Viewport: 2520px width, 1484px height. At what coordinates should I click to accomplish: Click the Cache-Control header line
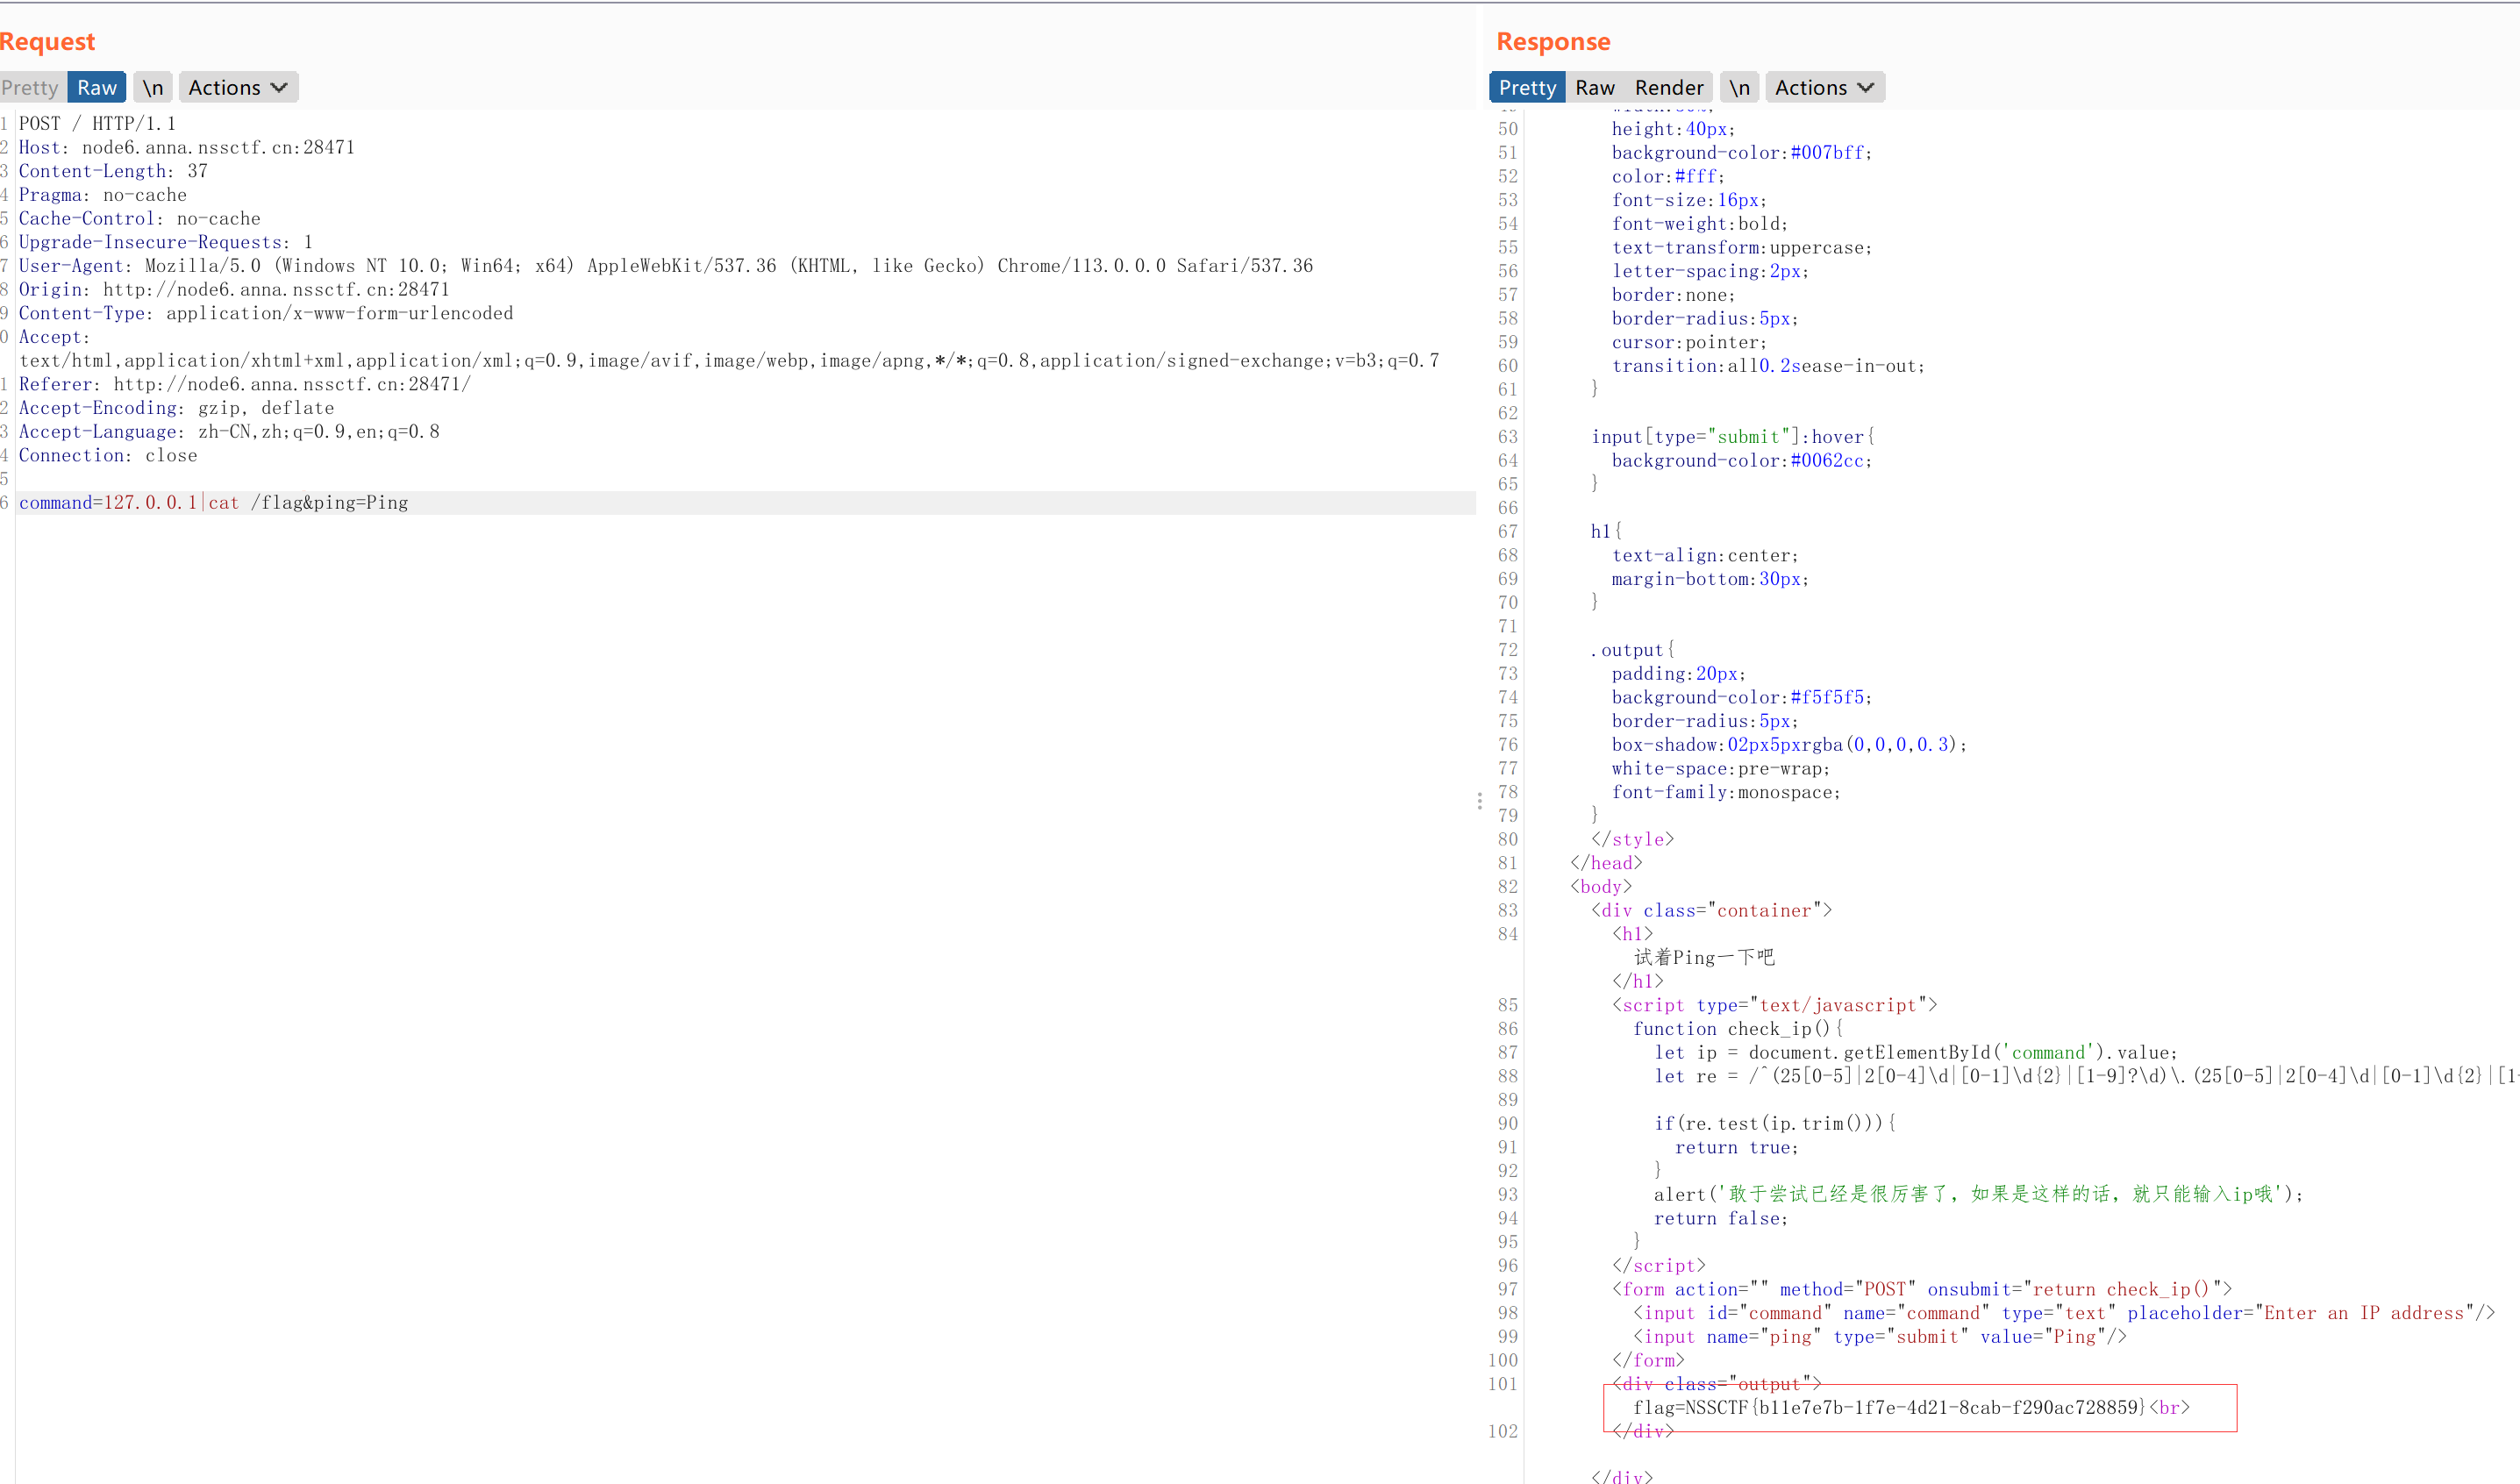[140, 219]
